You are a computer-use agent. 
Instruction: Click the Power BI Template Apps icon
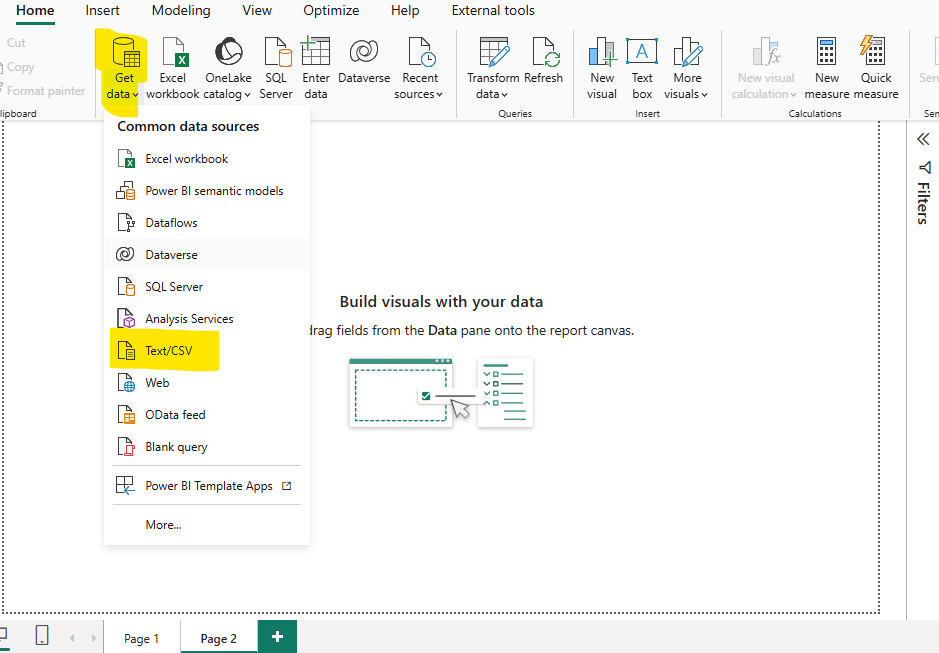125,485
